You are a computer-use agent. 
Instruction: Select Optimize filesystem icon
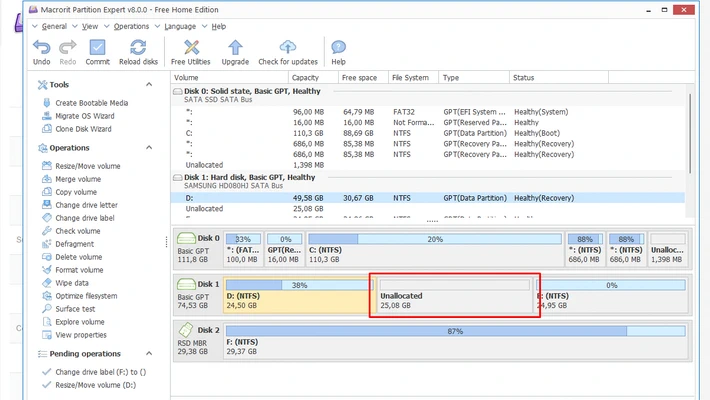[46, 296]
